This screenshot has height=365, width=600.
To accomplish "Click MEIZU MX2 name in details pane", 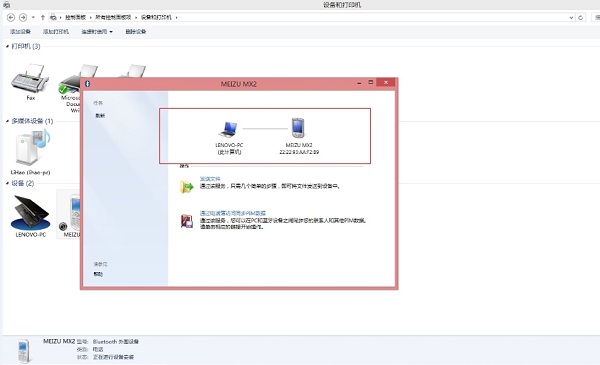I will tap(59, 341).
